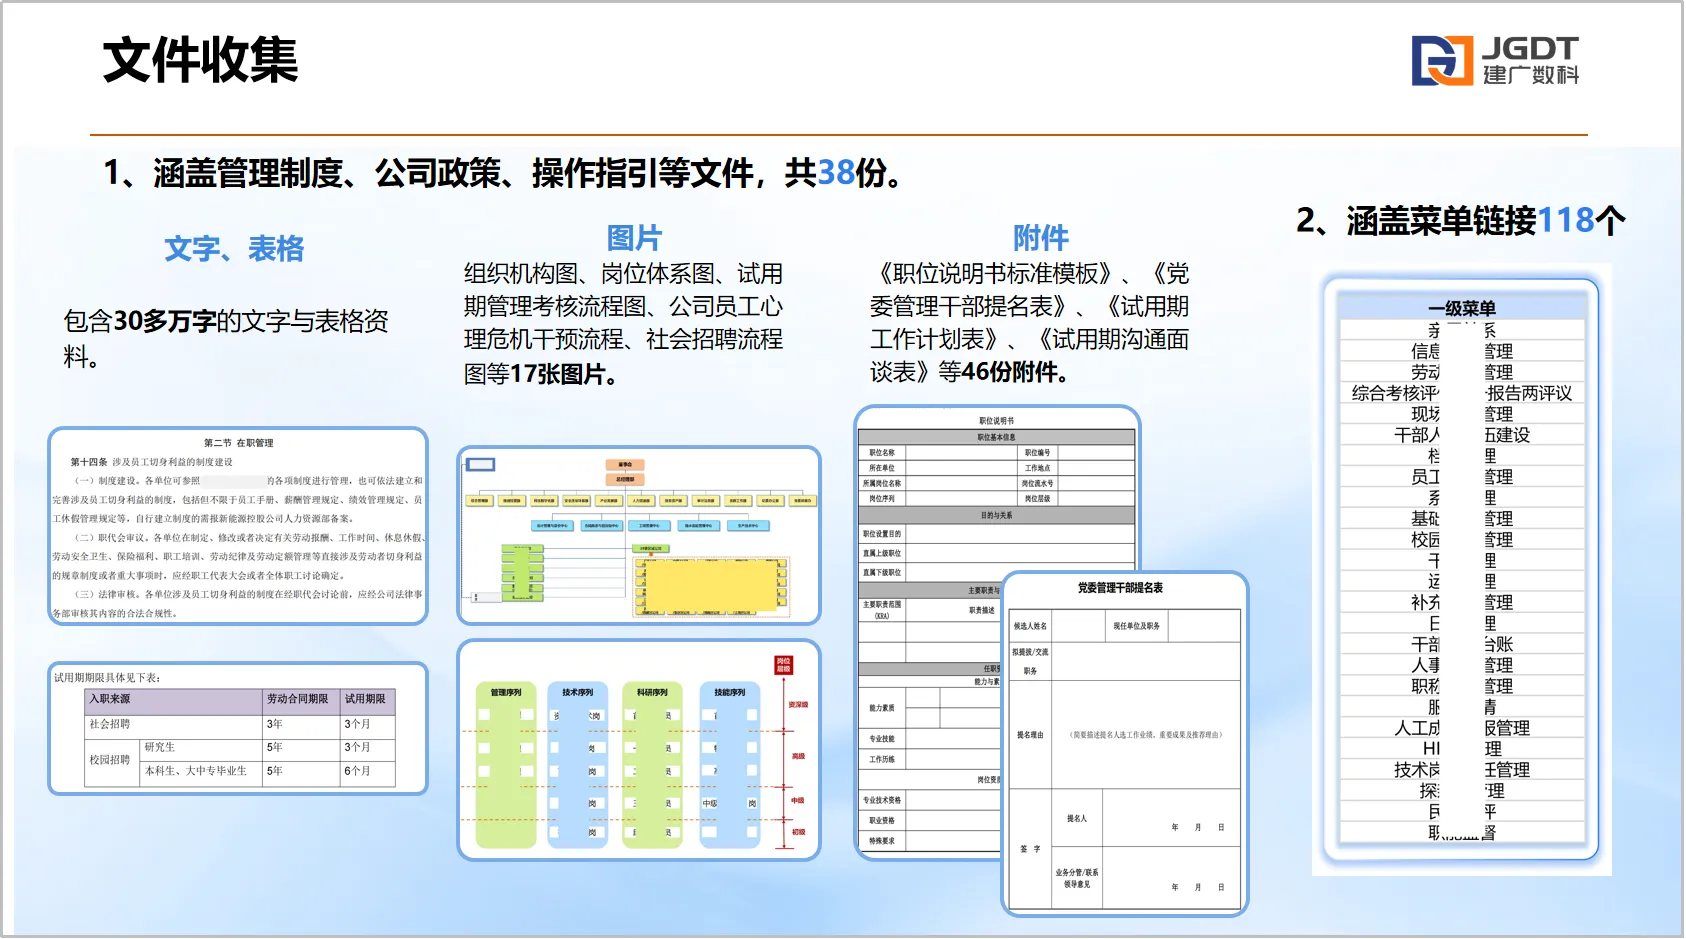Viewport: 1686px width, 939px height.
Task: Click the 文字、表格 heading
Action: point(234,248)
